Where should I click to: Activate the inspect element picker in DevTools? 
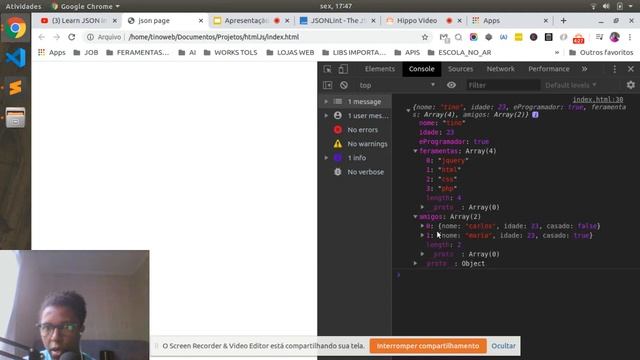coord(327,69)
